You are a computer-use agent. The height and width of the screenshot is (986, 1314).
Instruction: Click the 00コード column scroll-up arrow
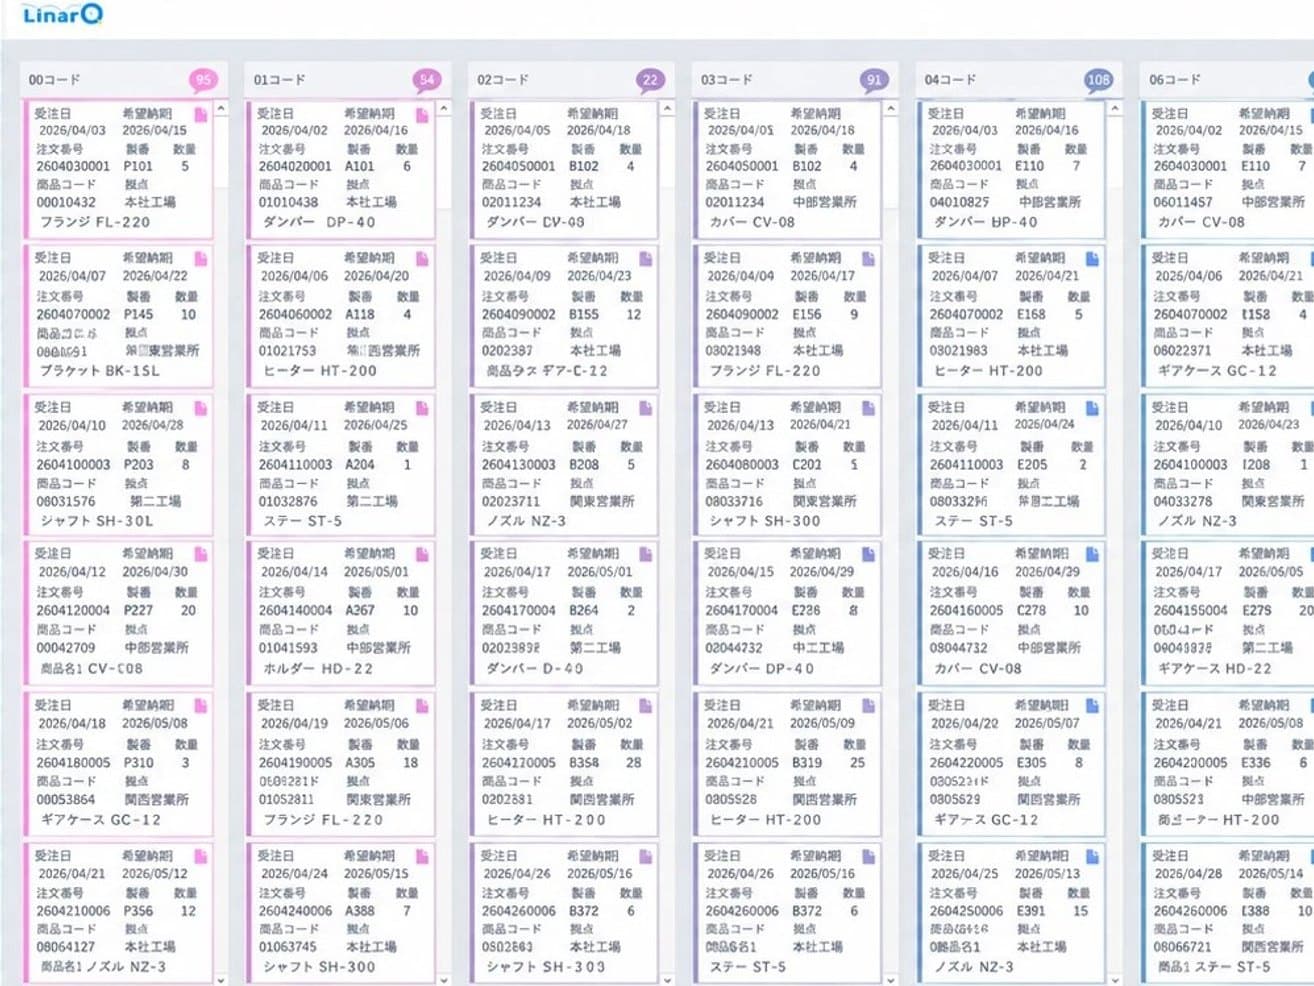tap(221, 108)
